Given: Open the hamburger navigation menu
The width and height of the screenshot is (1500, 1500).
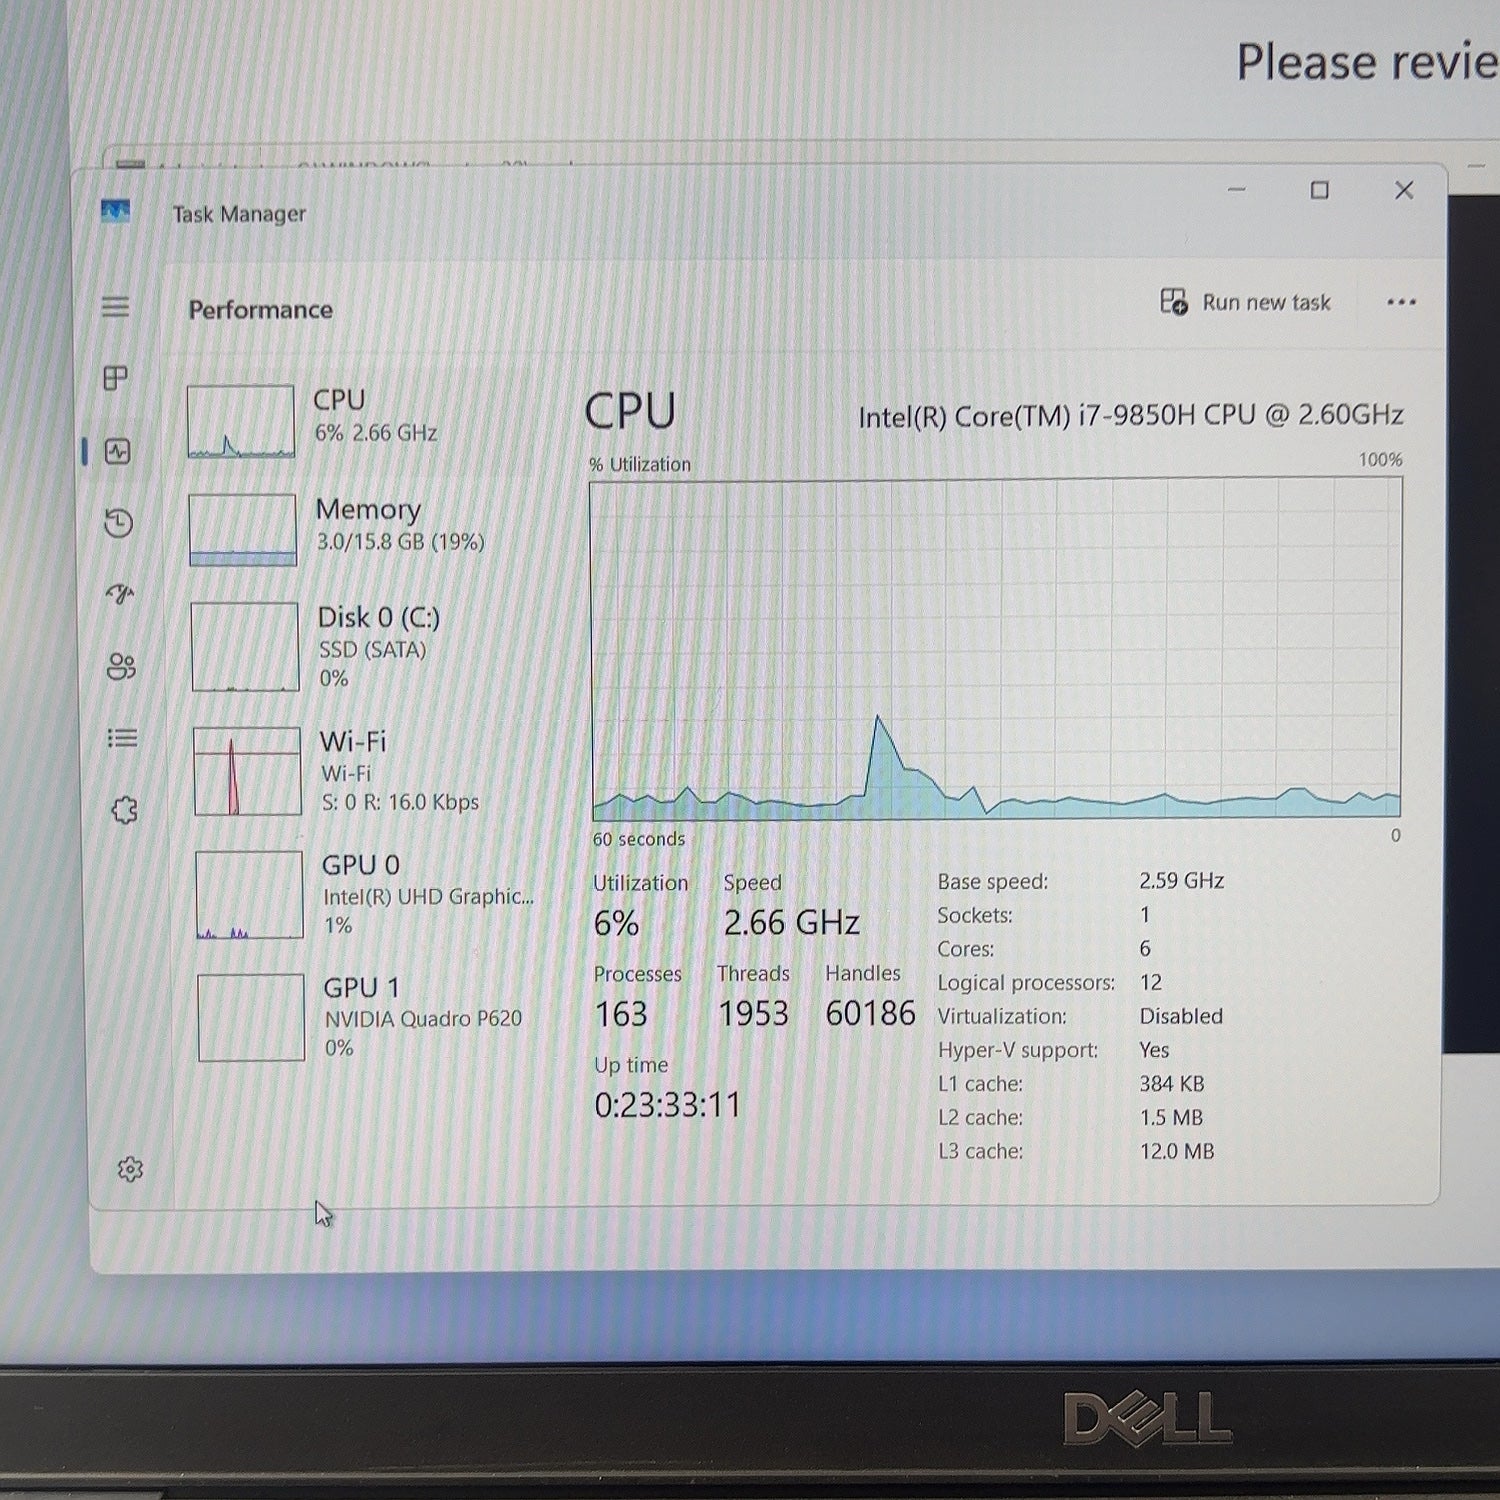Looking at the screenshot, I should click(115, 307).
